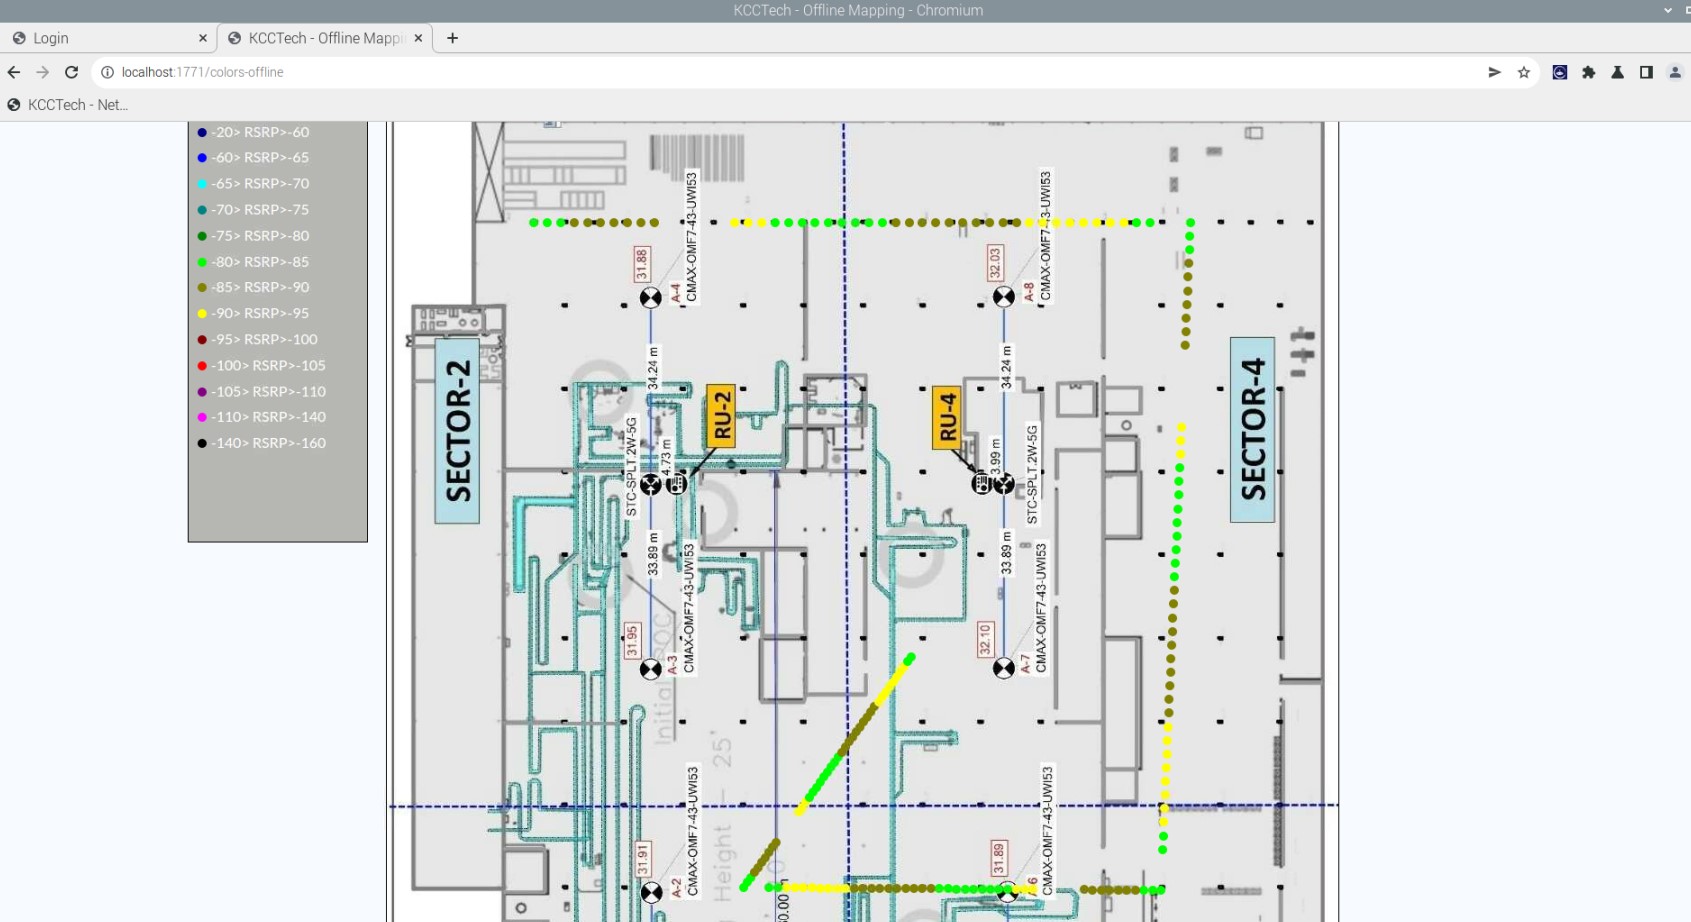Switch to KCCTech - Offline Mapping tab
Image resolution: width=1691 pixels, height=922 pixels.
pyautogui.click(x=325, y=38)
